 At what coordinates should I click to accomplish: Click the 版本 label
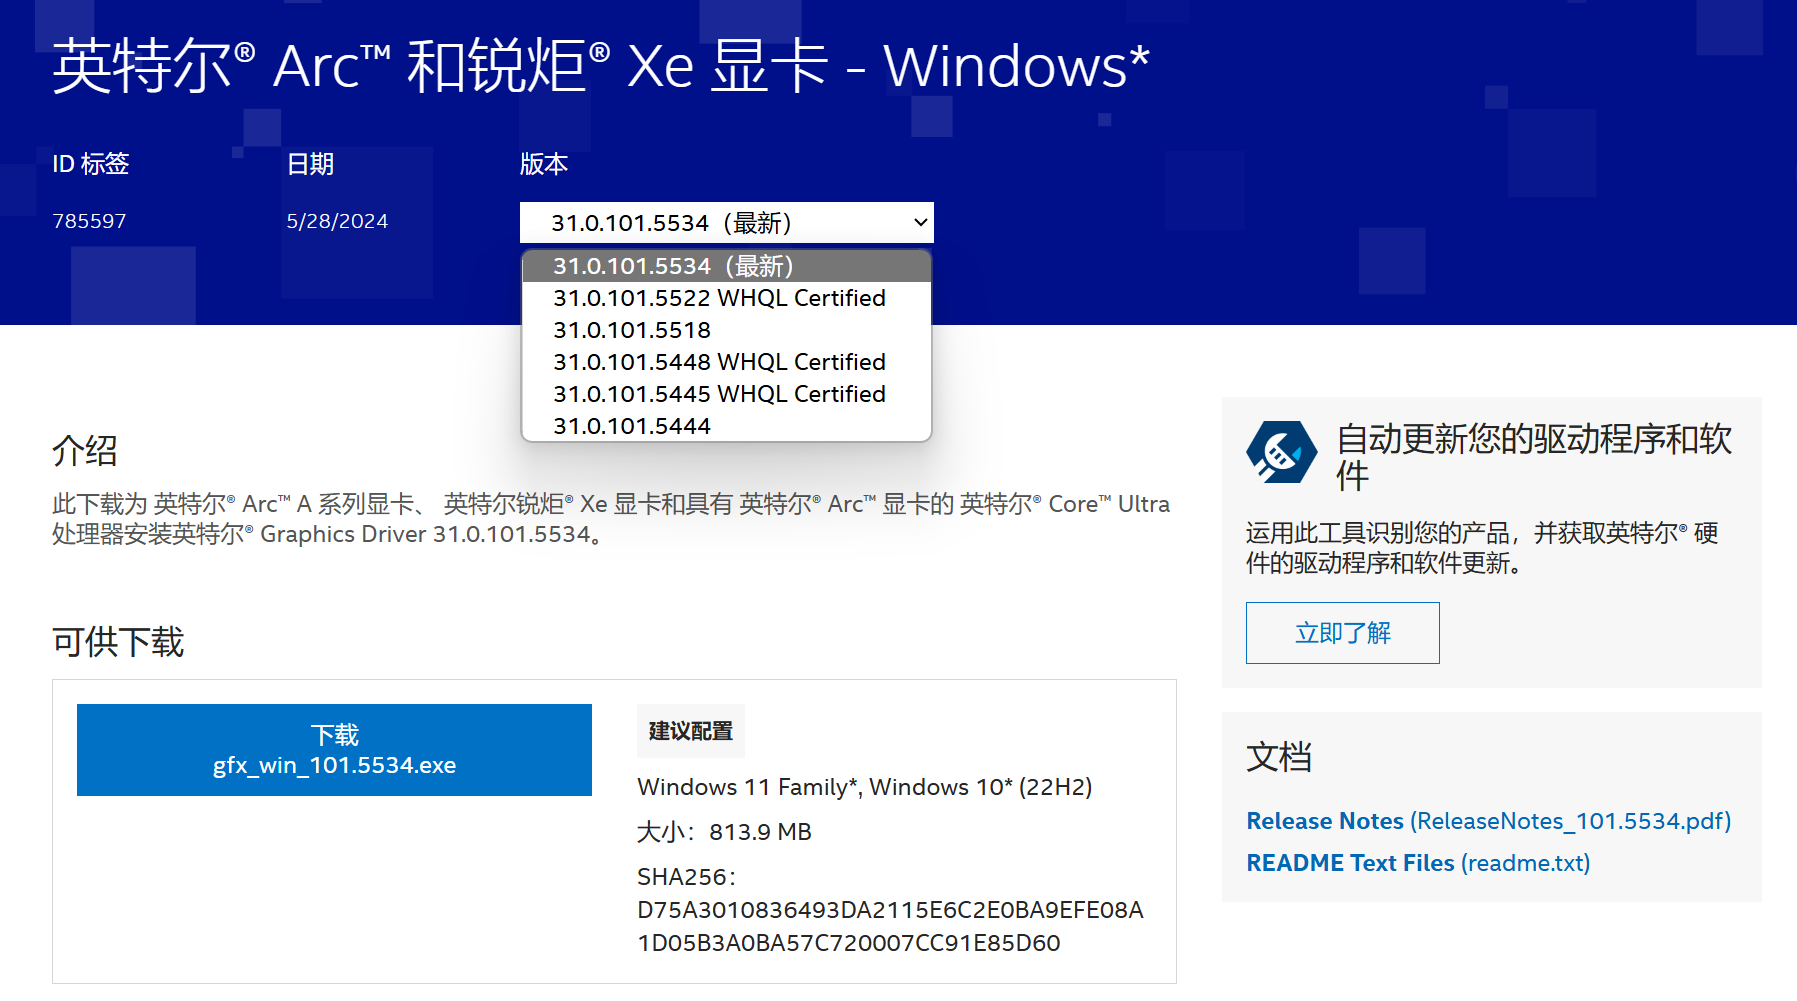(544, 164)
